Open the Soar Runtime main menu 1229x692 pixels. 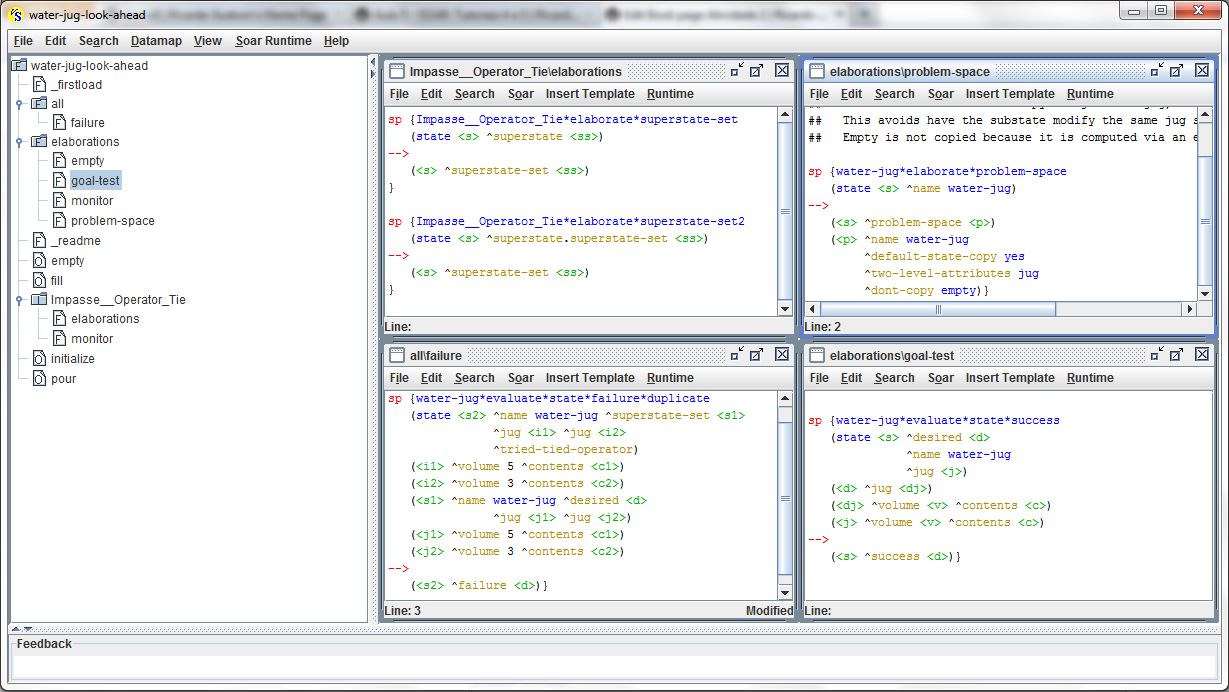pyautogui.click(x=273, y=41)
